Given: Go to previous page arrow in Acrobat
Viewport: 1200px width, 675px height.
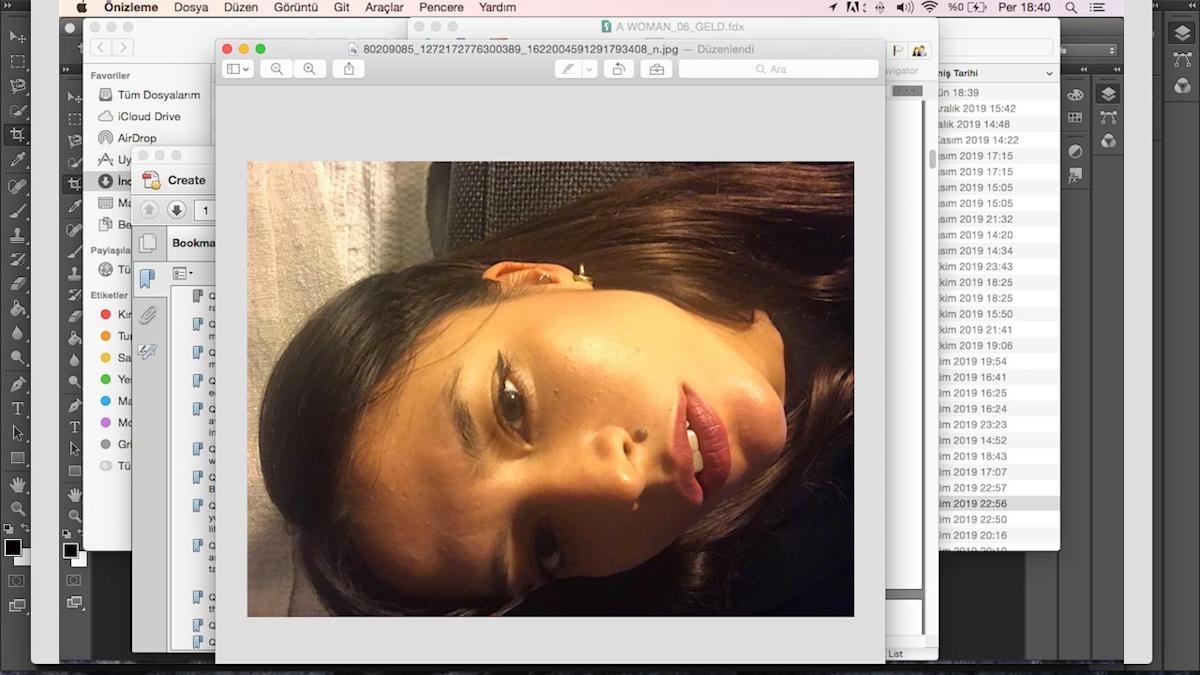Looking at the screenshot, I should (x=149, y=209).
